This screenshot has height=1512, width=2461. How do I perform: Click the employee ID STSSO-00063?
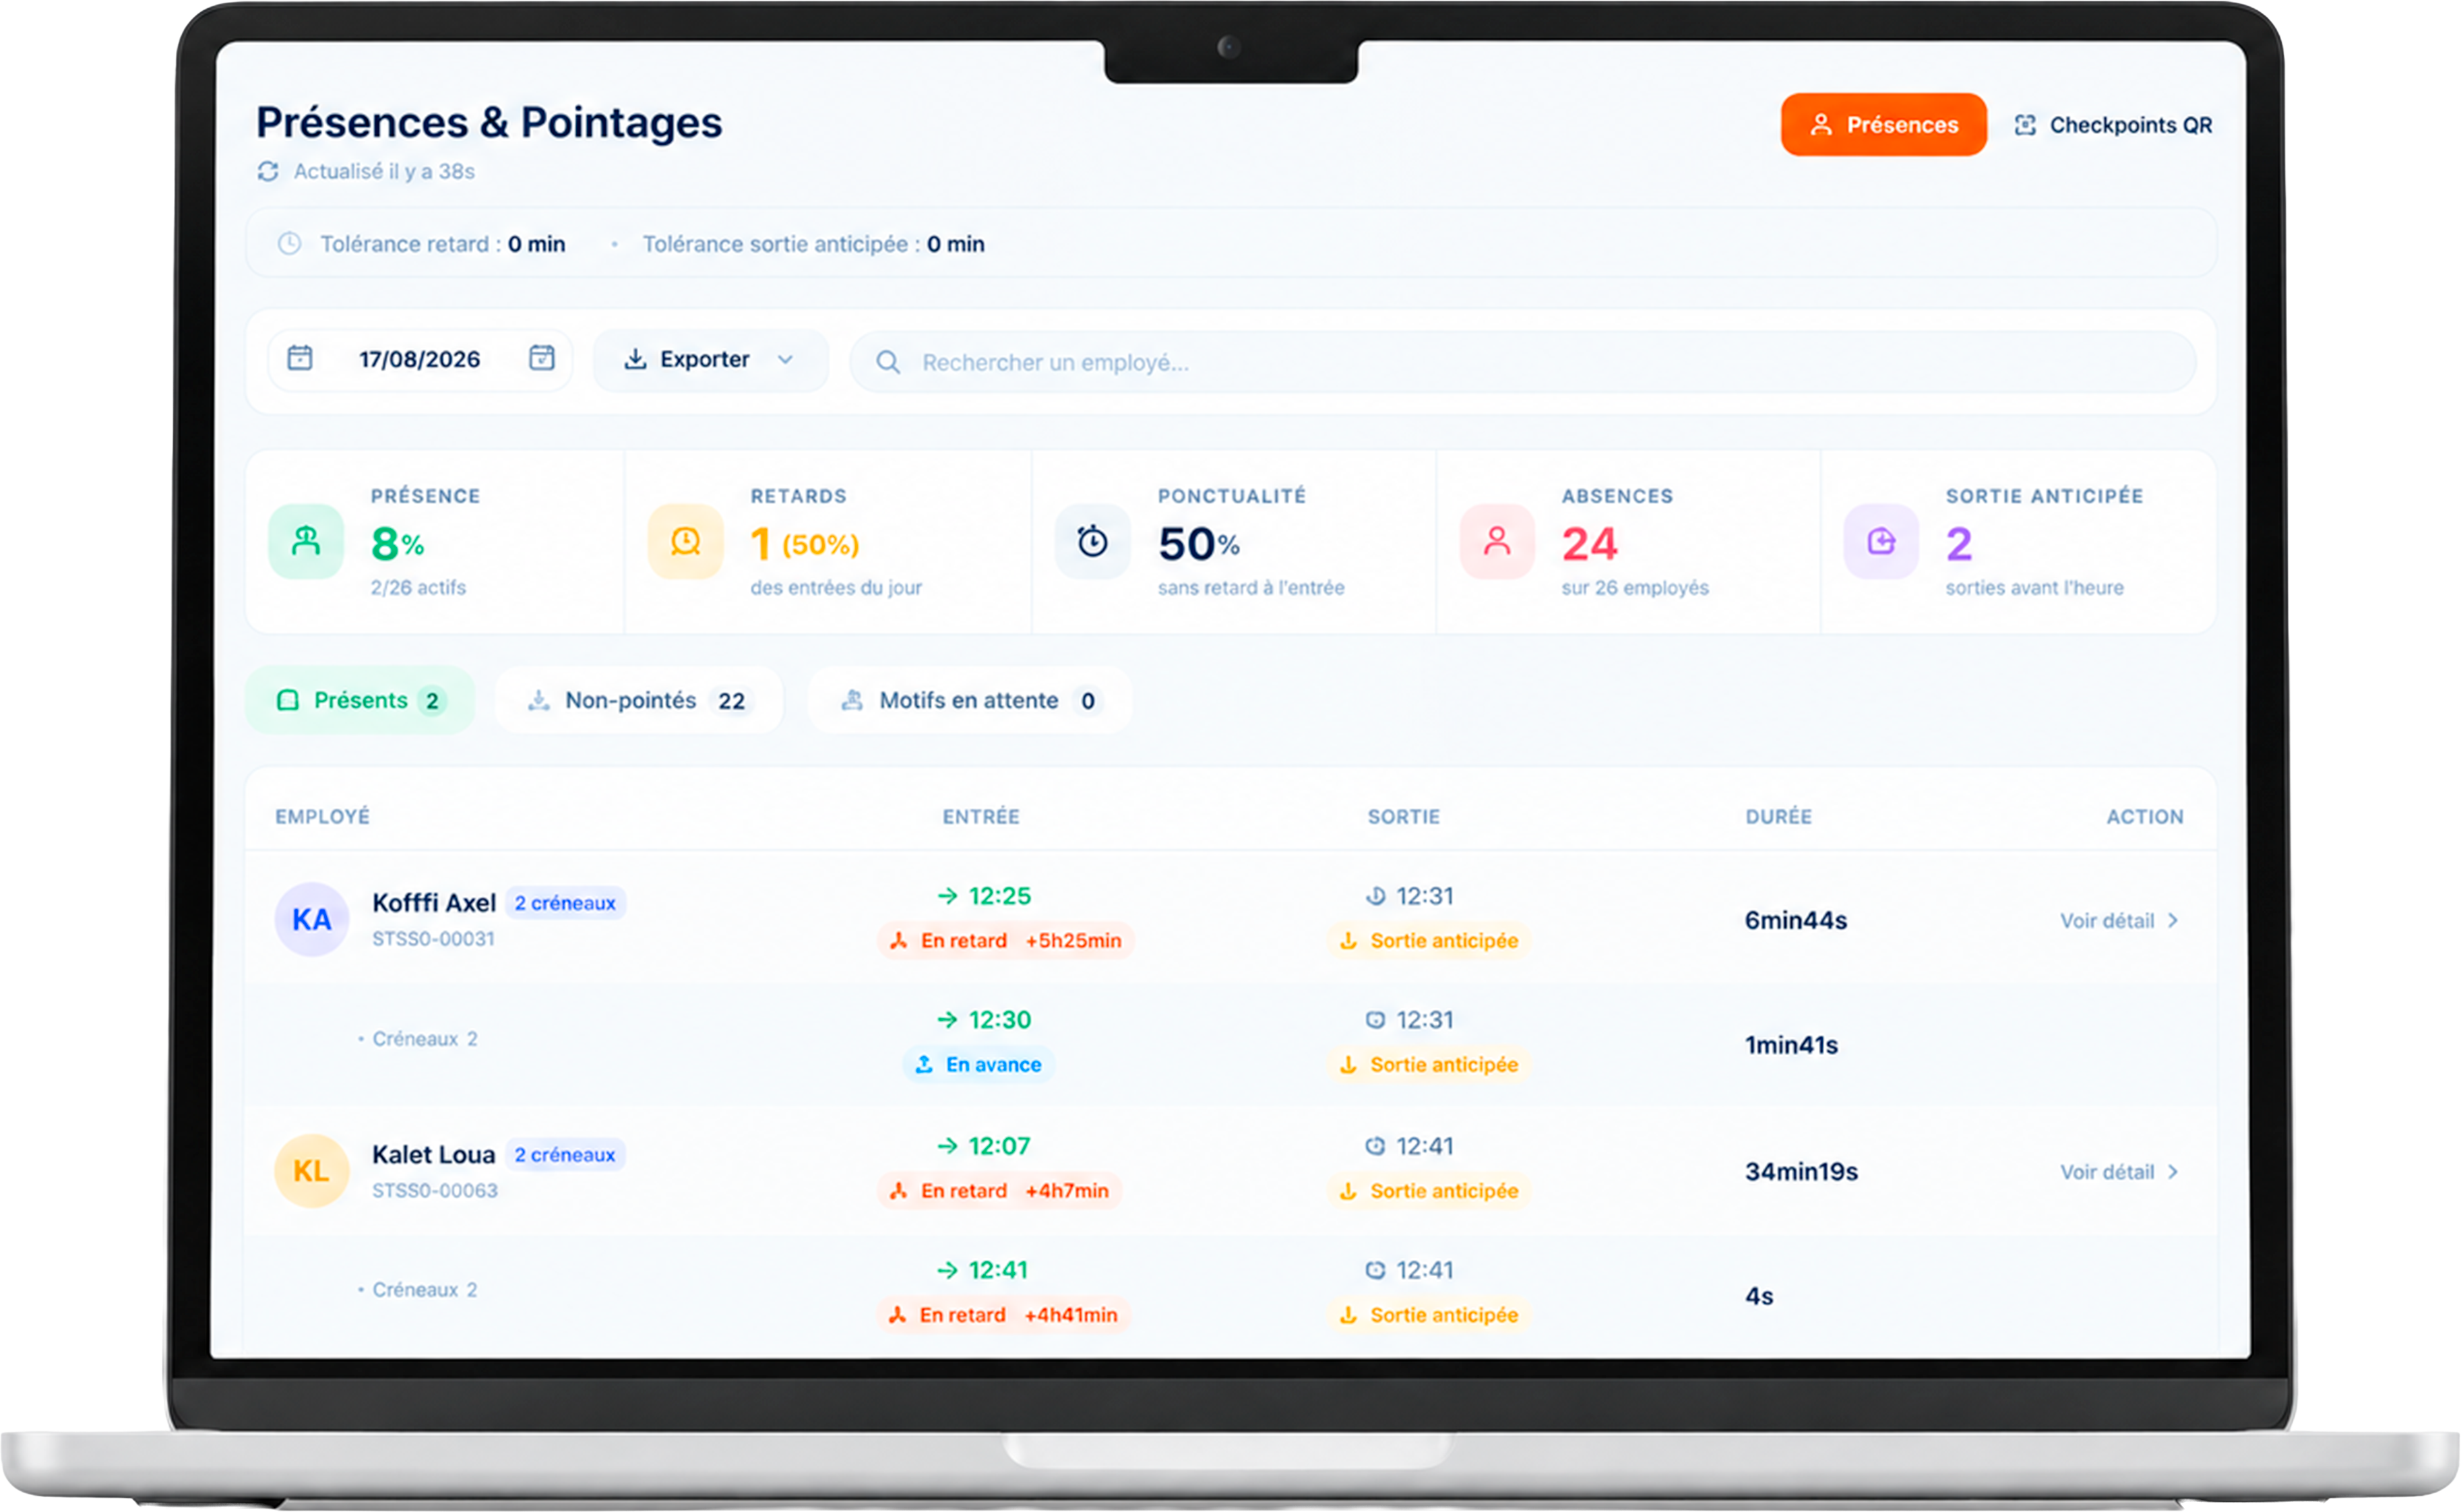pyautogui.click(x=435, y=1191)
